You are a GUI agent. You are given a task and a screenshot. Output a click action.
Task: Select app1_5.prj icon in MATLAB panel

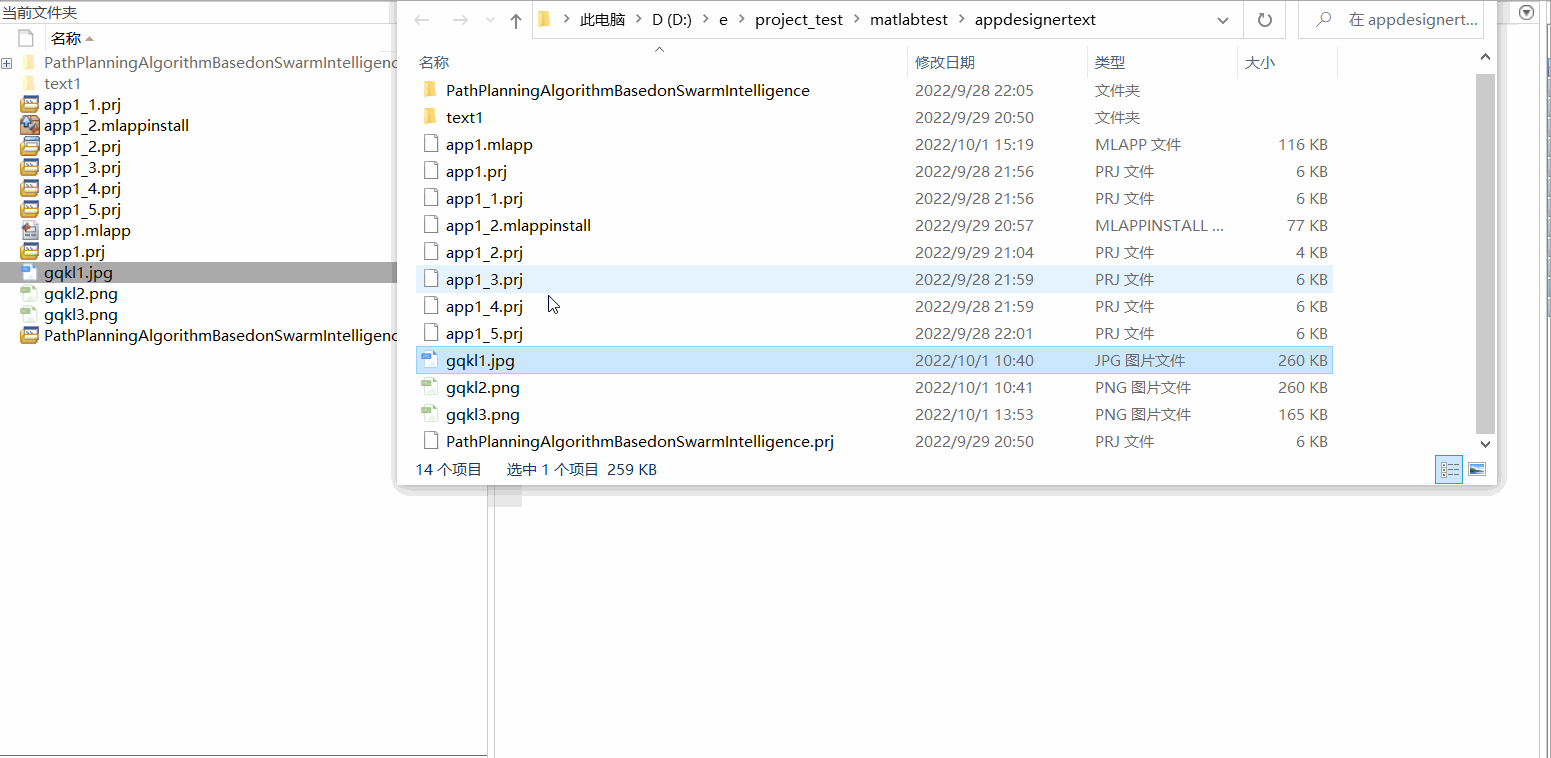29,209
